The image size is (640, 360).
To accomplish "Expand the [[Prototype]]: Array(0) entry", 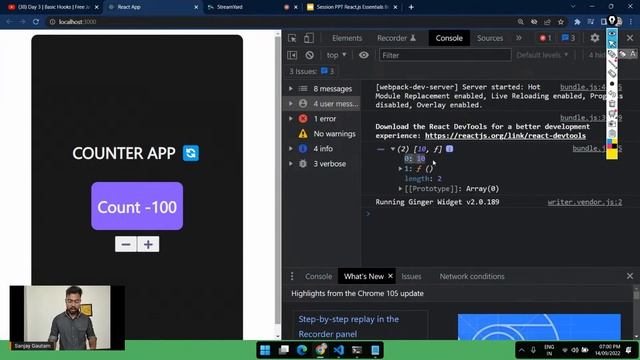I will [x=400, y=189].
